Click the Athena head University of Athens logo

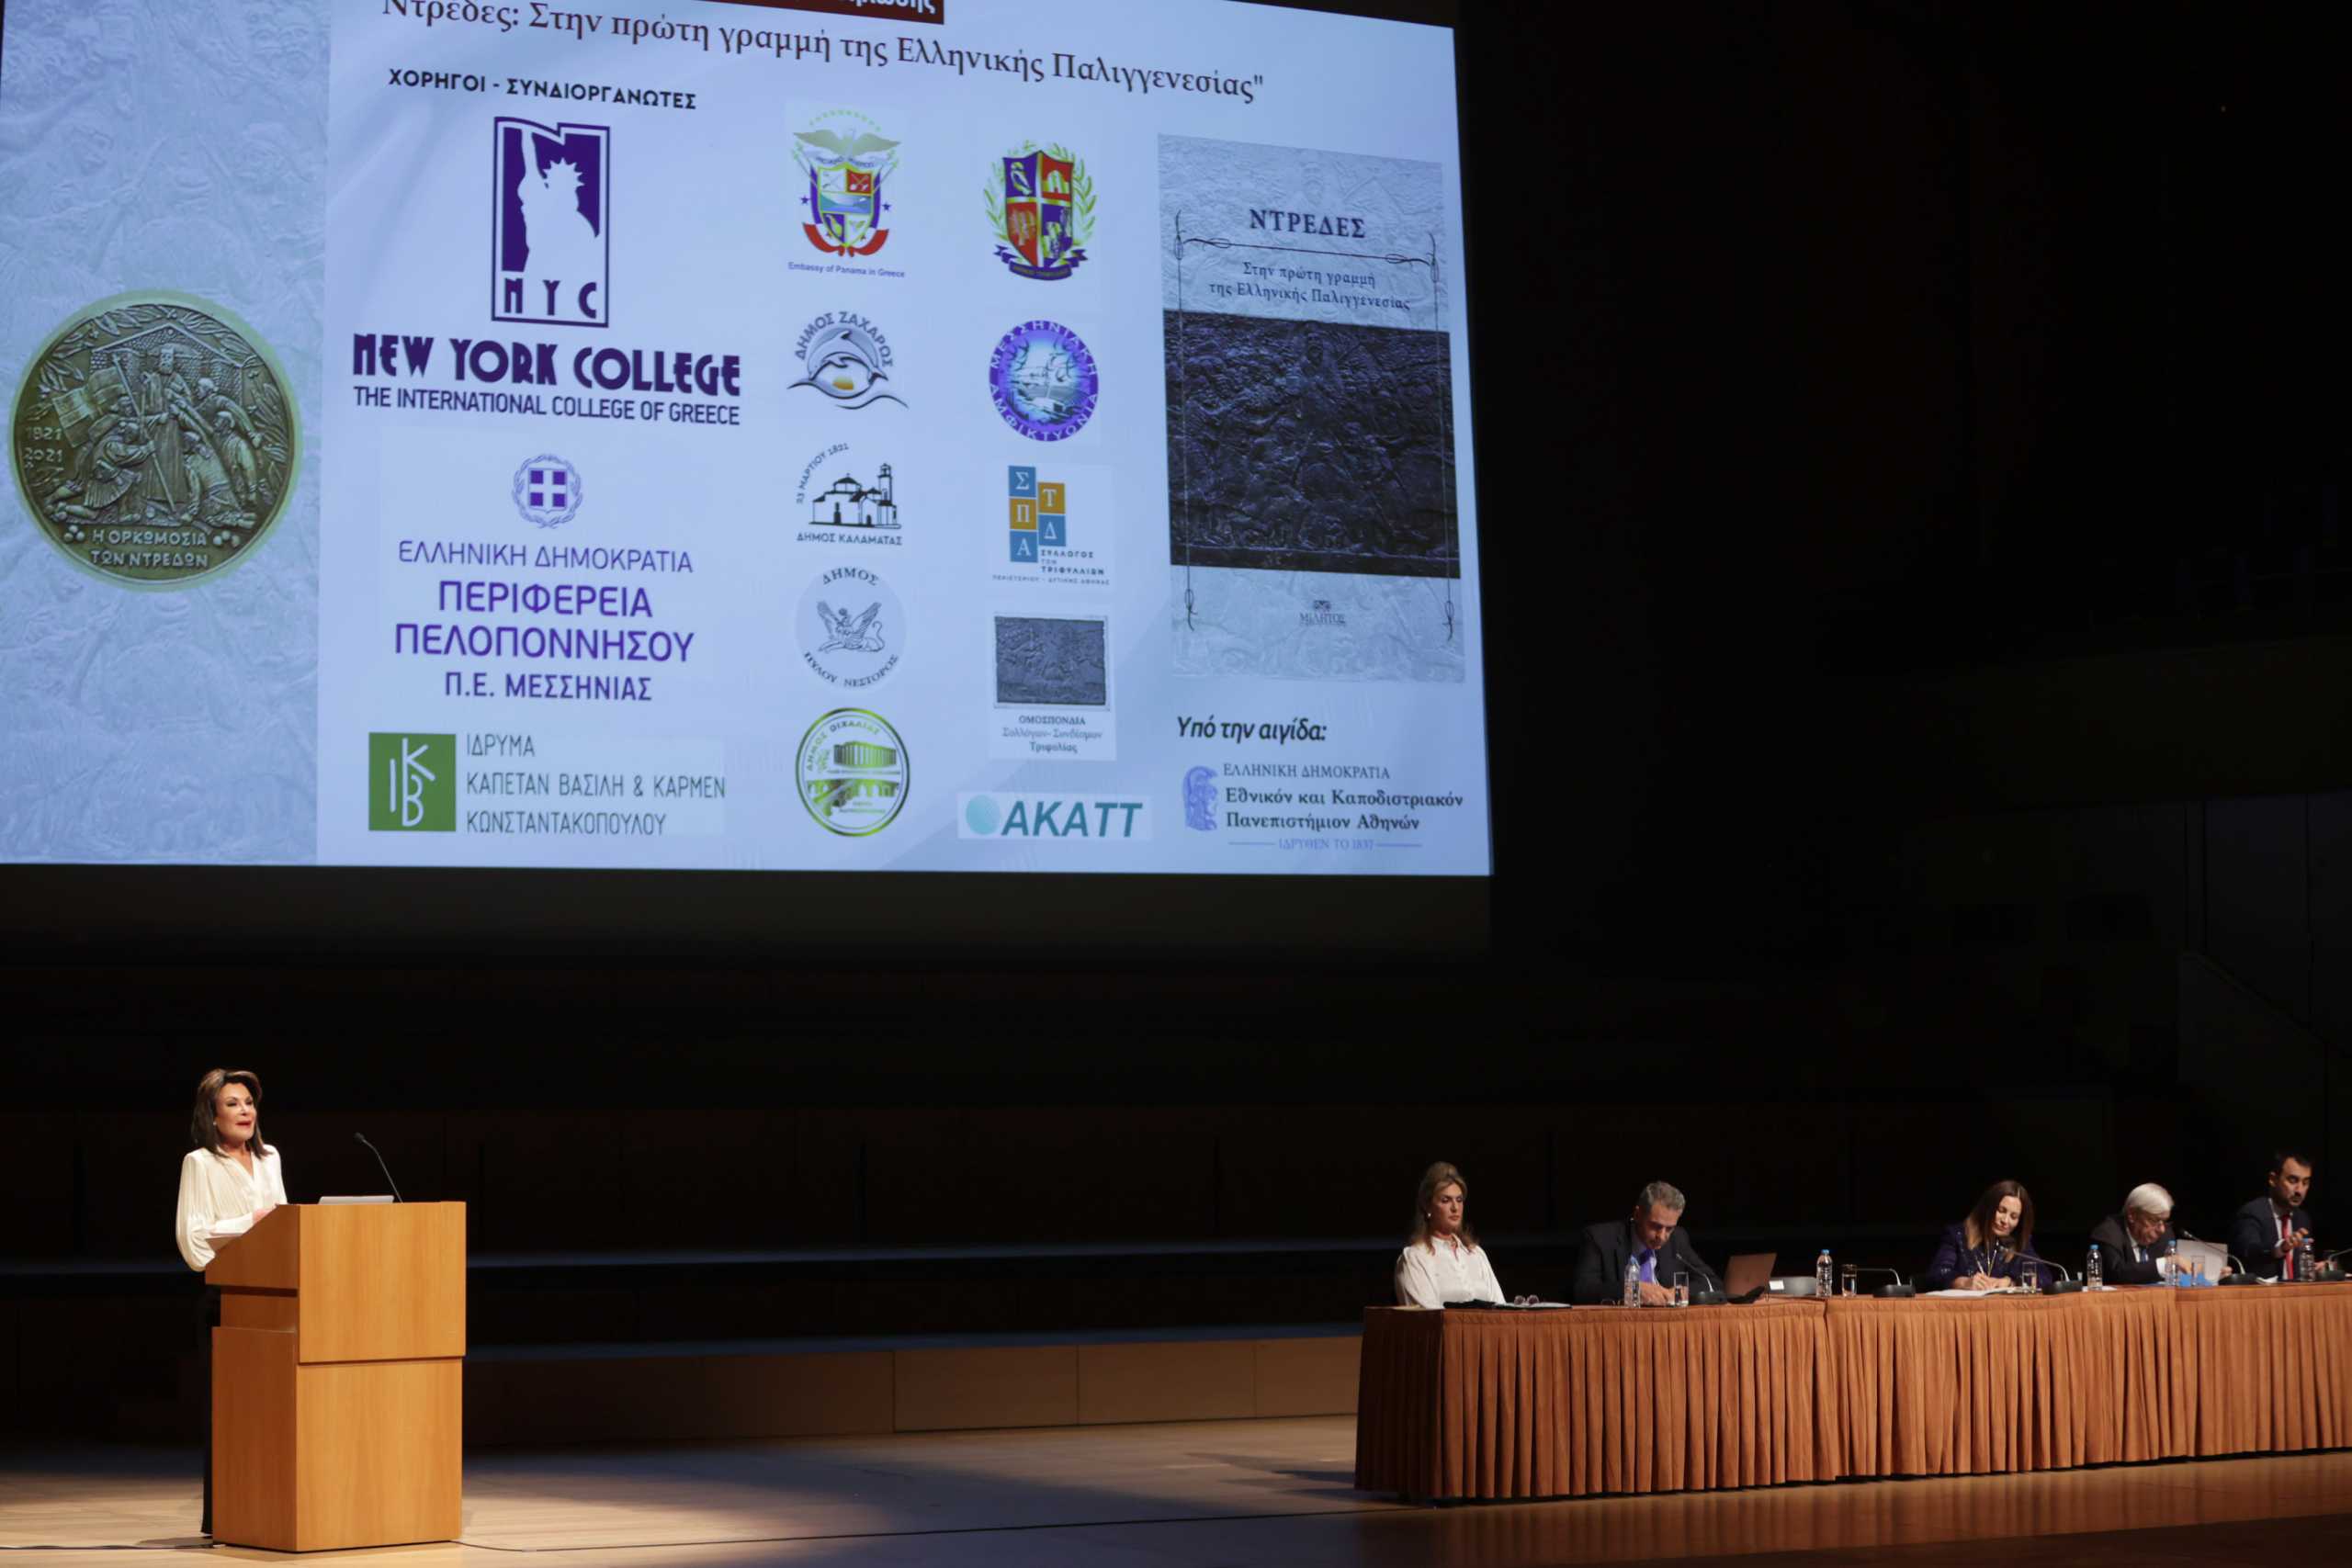tap(1200, 798)
